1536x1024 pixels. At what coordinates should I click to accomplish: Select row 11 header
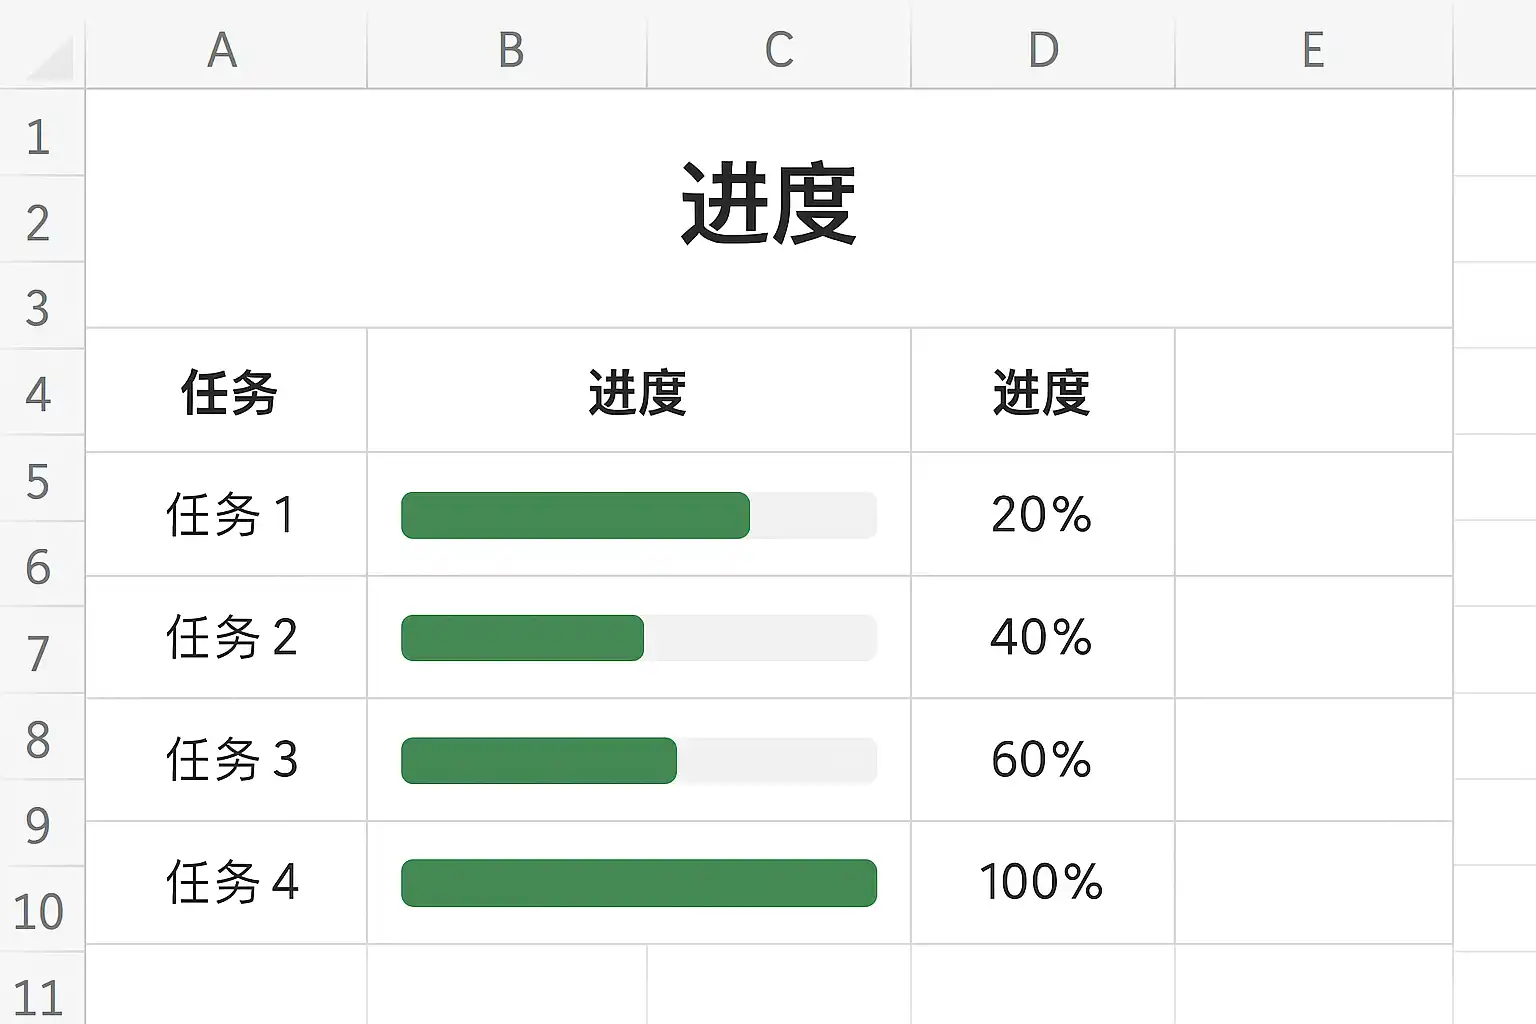coord(38,998)
